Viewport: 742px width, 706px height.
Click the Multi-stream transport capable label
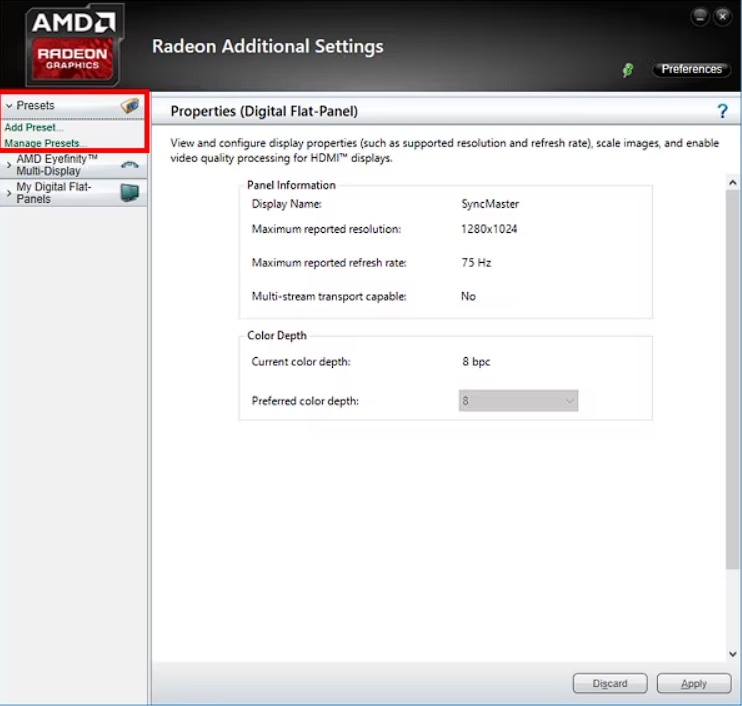329,296
